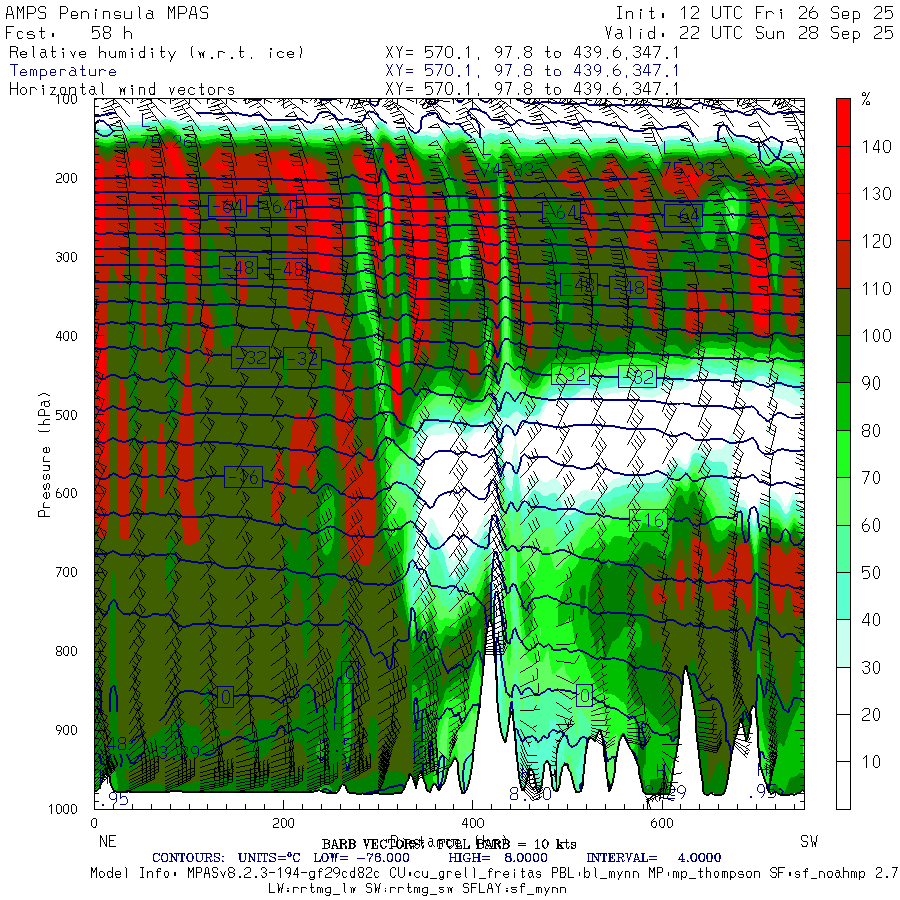Click the distance axis tick label '200'
This screenshot has width=900, height=900.
283,823
